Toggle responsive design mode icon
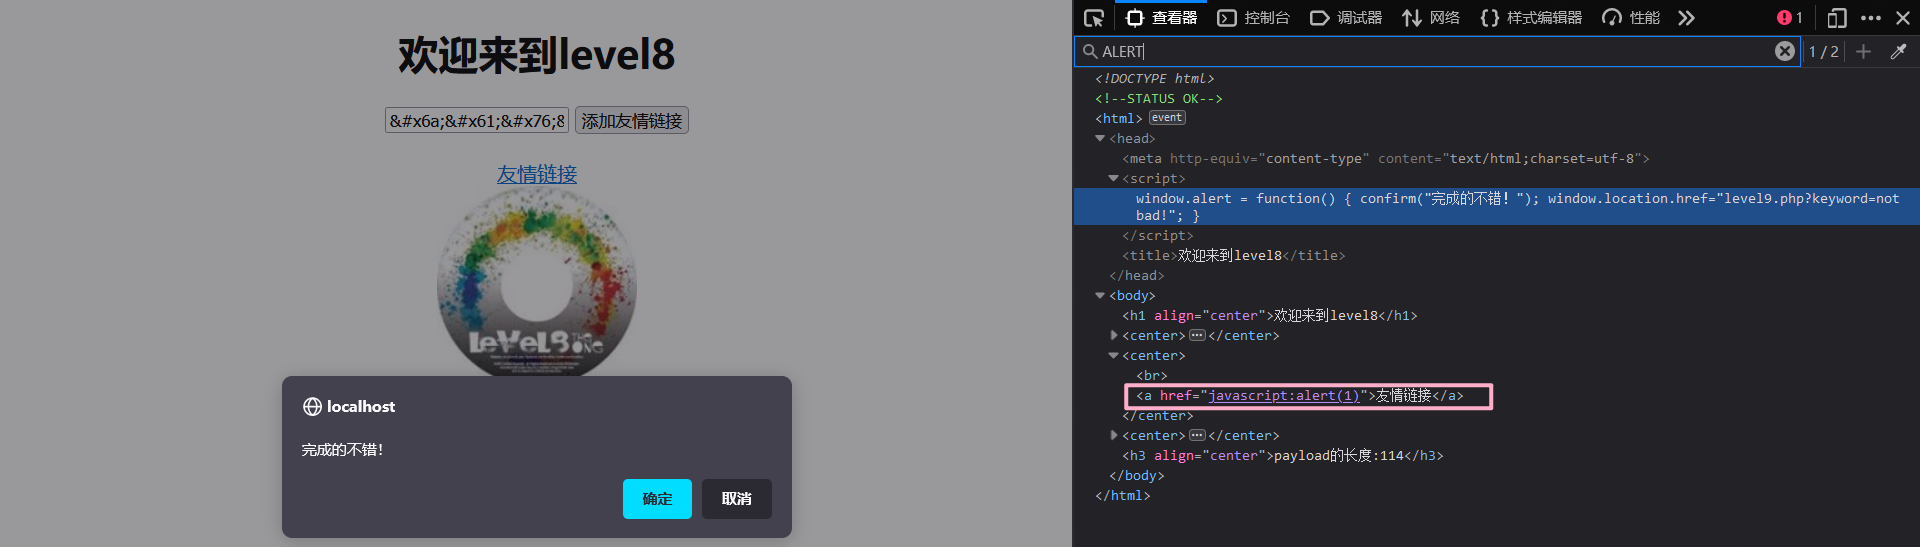1920x547 pixels. pyautogui.click(x=1837, y=18)
